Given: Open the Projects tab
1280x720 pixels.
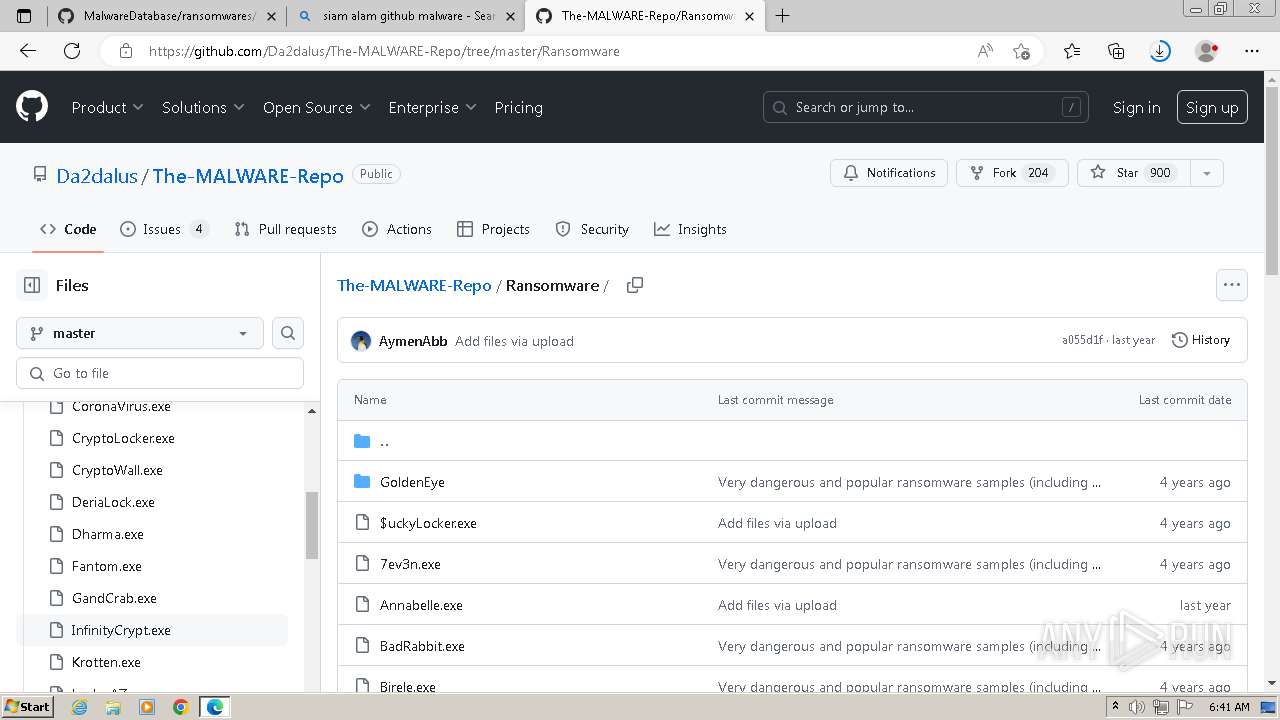Looking at the screenshot, I should click(493, 229).
